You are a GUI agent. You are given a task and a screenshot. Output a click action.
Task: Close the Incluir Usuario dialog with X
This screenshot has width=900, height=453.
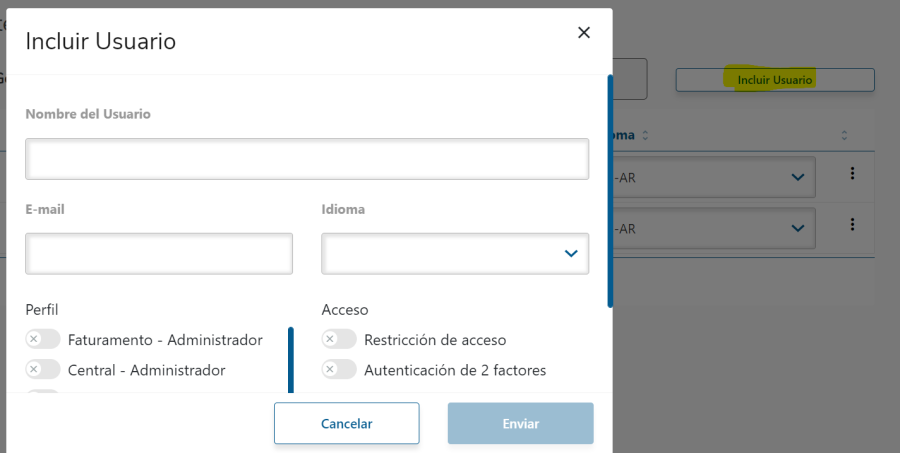(x=584, y=33)
